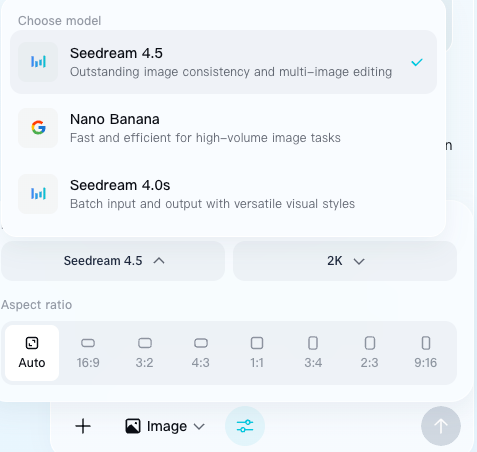Click the Google logo next to Nano Banana
This screenshot has height=452, width=477.
click(38, 128)
